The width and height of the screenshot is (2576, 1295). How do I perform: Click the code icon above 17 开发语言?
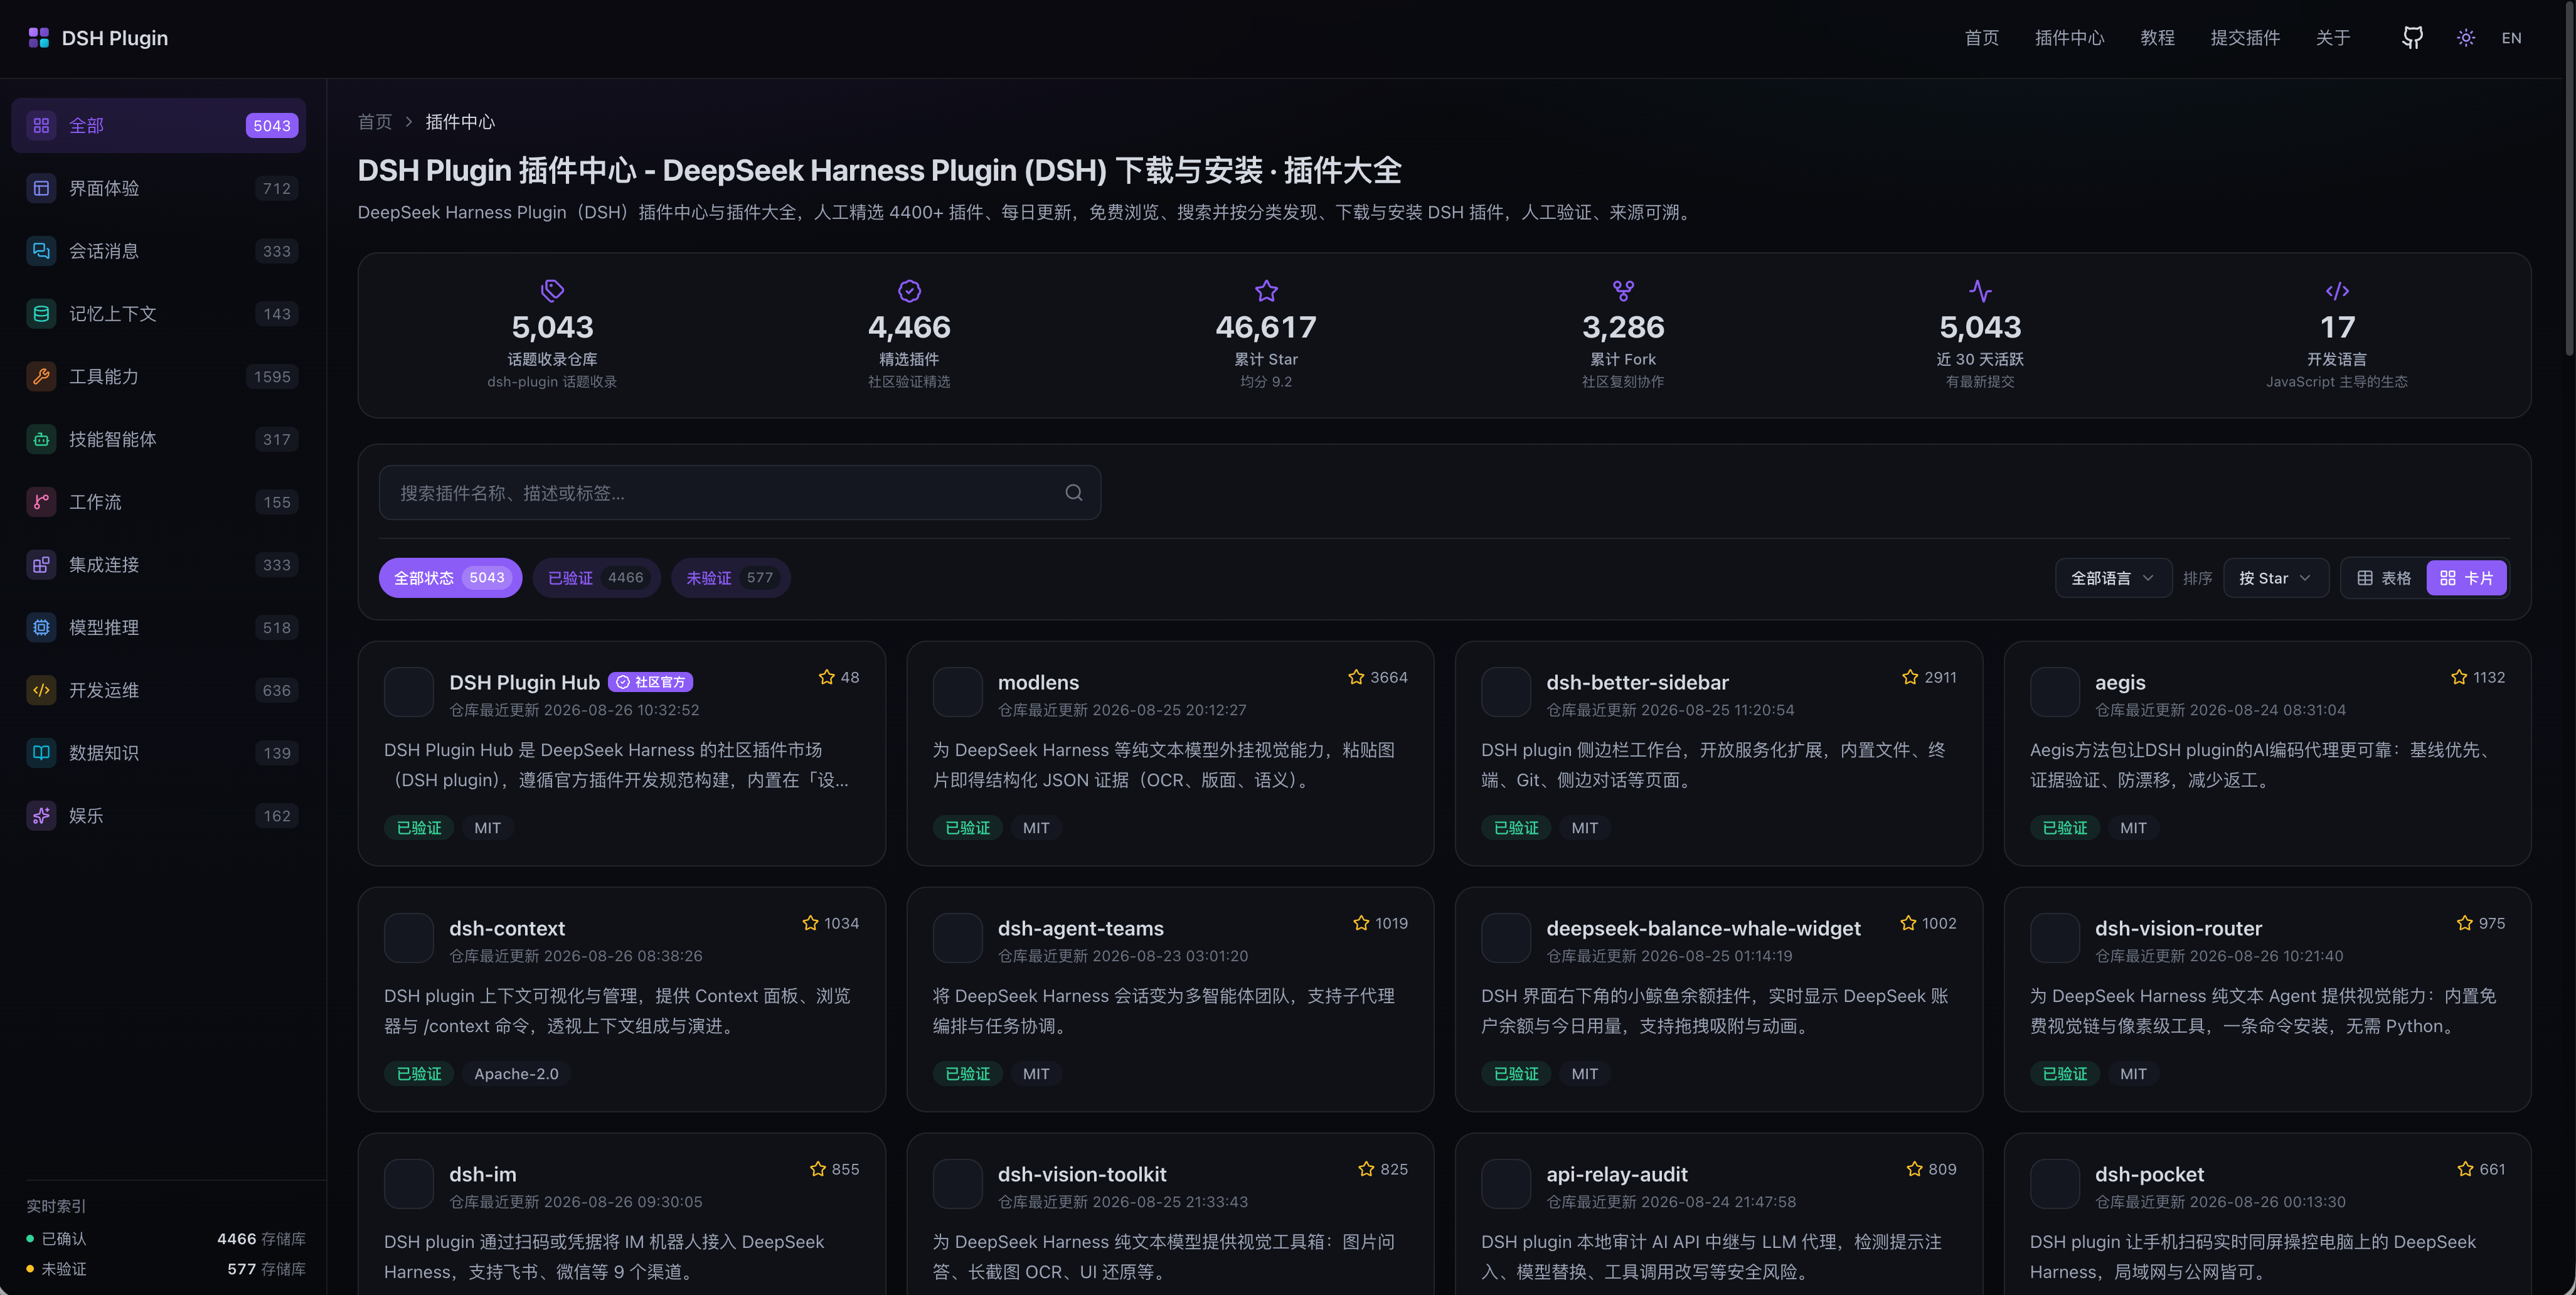[x=2337, y=291]
